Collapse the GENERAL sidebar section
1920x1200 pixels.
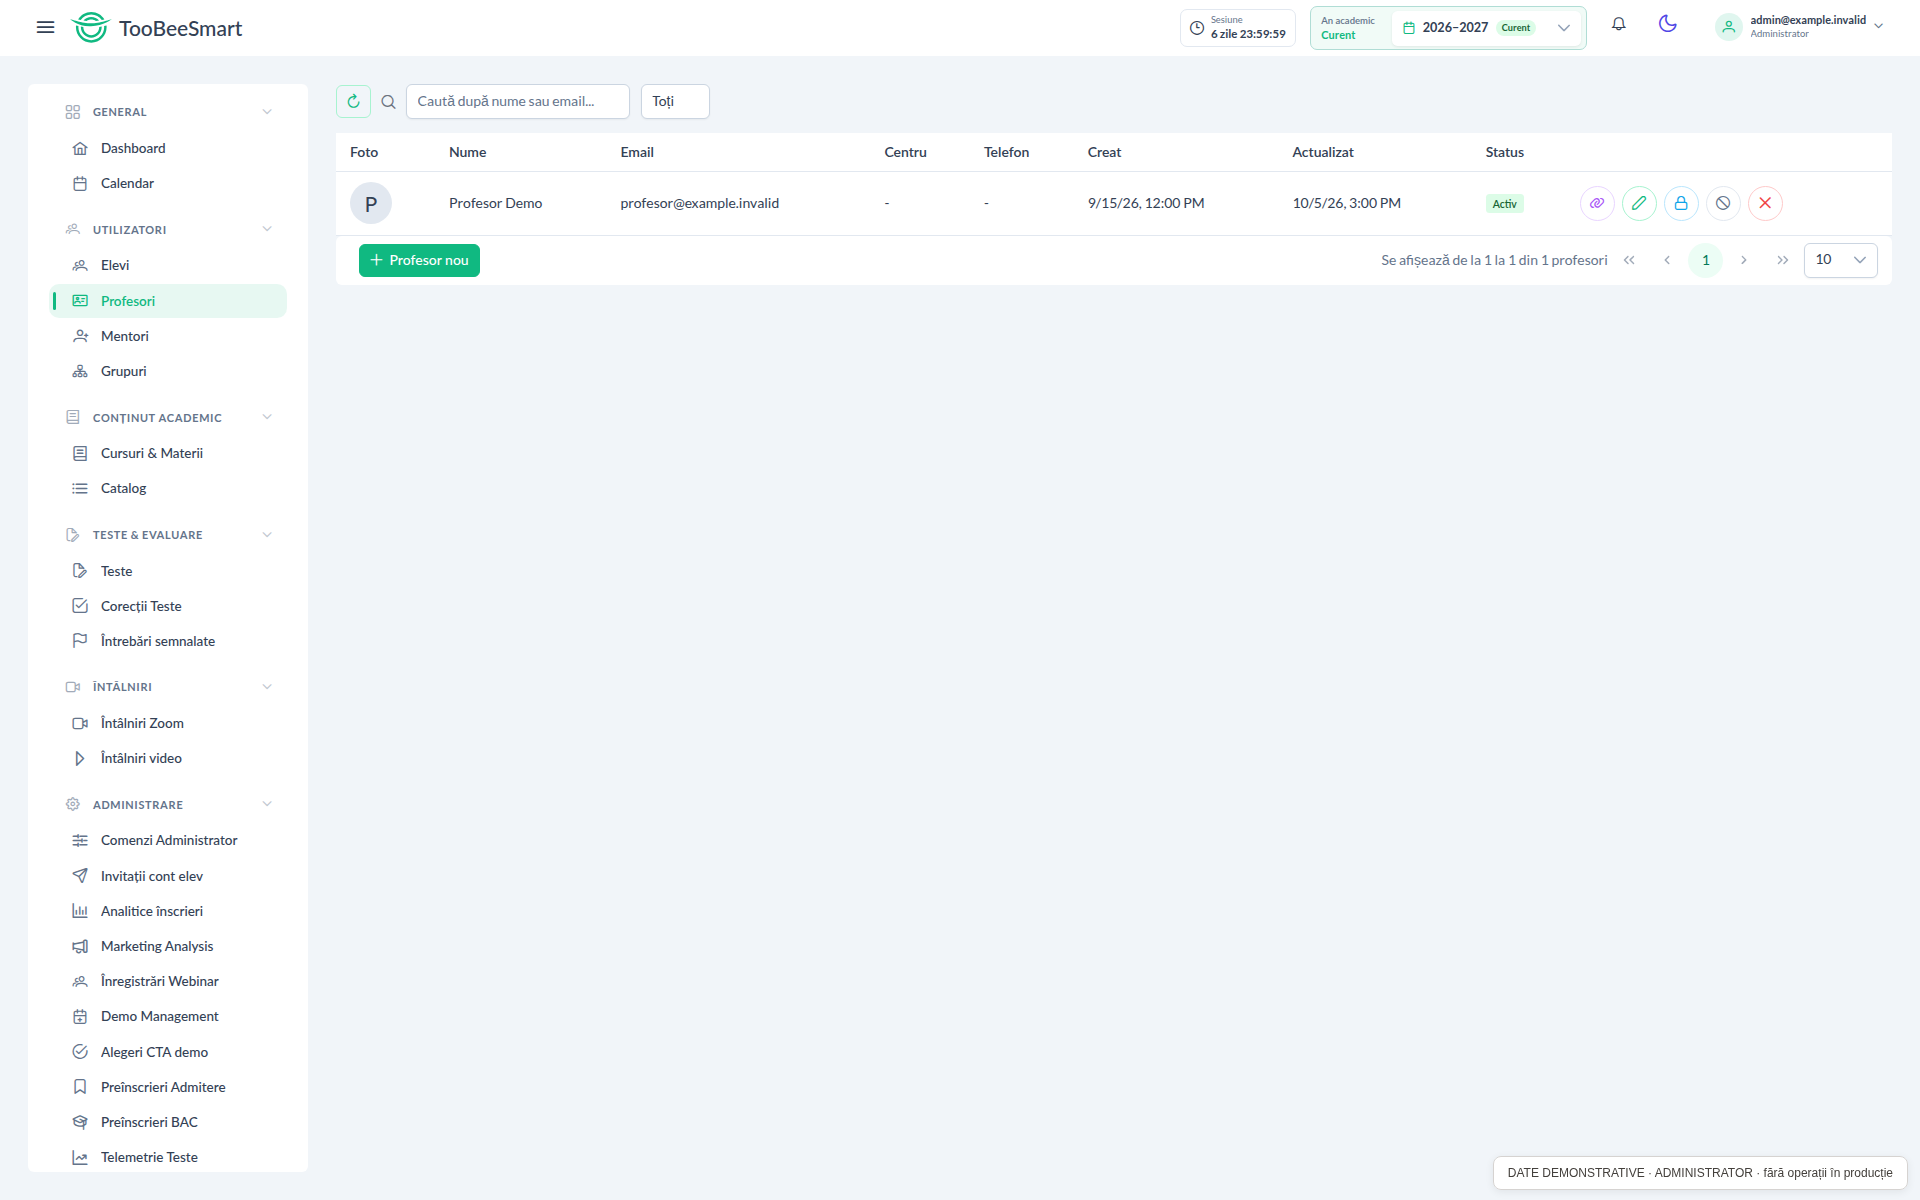pyautogui.click(x=168, y=112)
